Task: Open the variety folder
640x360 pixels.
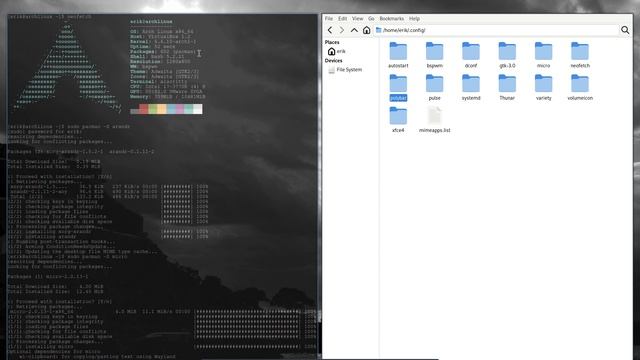Action: 543,87
